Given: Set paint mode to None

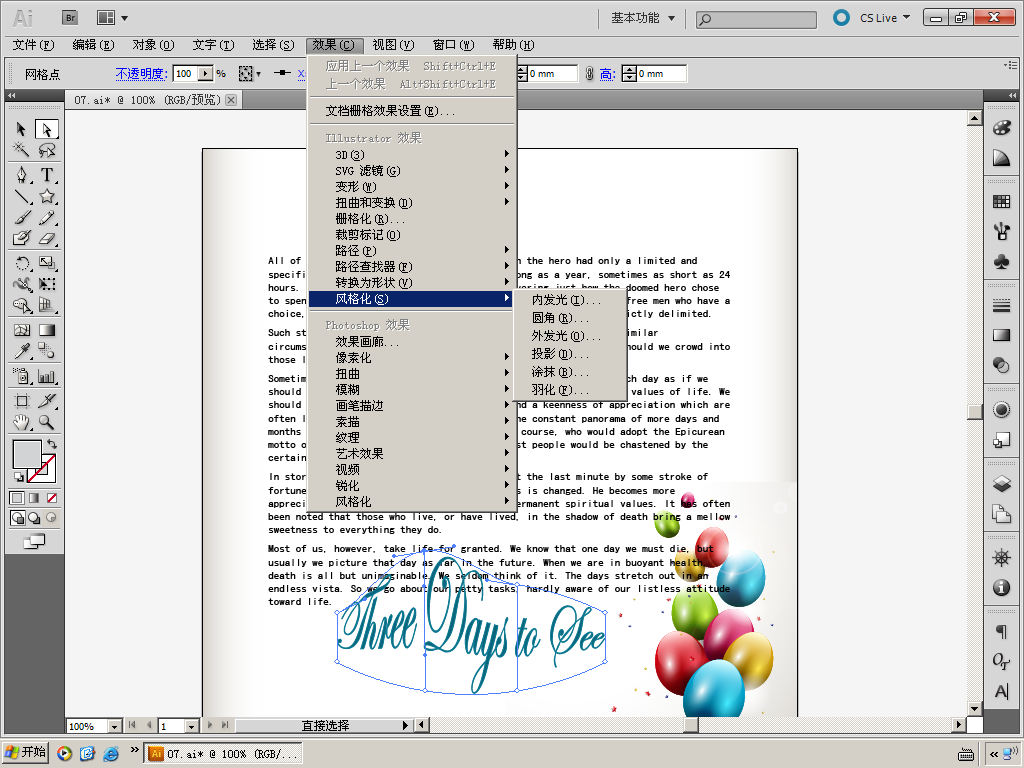Looking at the screenshot, I should click(x=52, y=498).
